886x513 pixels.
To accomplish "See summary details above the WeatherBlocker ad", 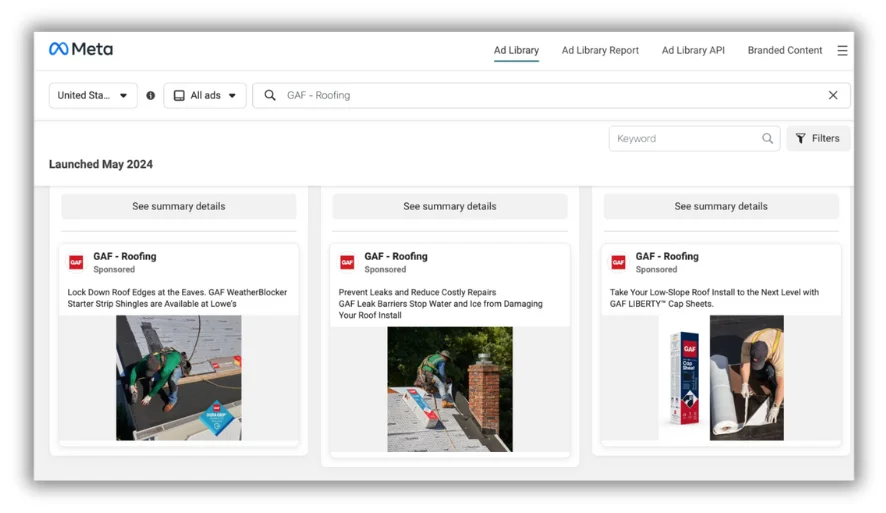I will point(179,206).
